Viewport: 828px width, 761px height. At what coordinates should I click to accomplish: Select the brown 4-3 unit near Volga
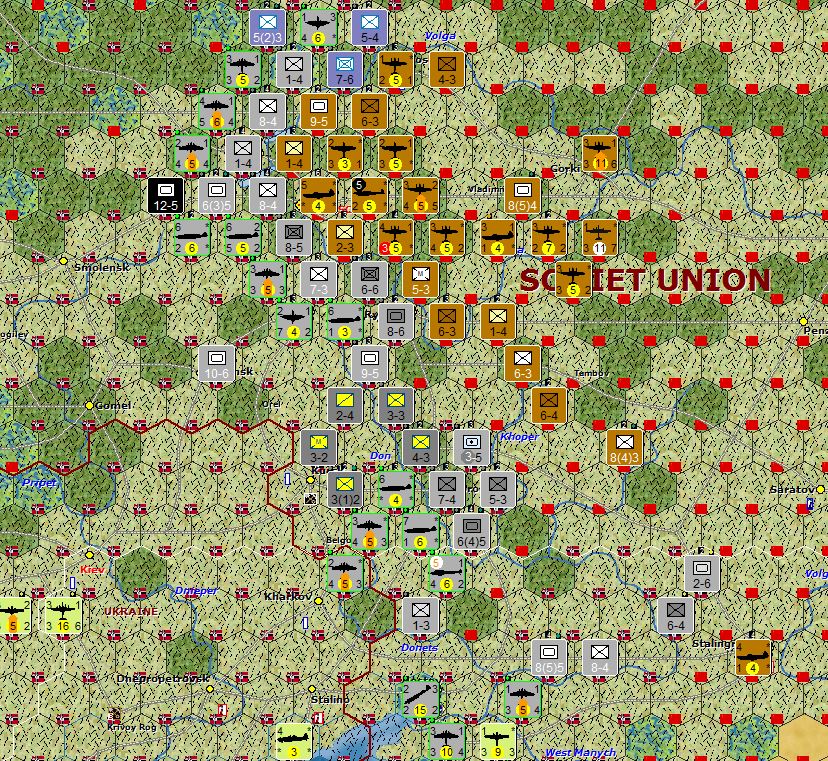pos(447,69)
